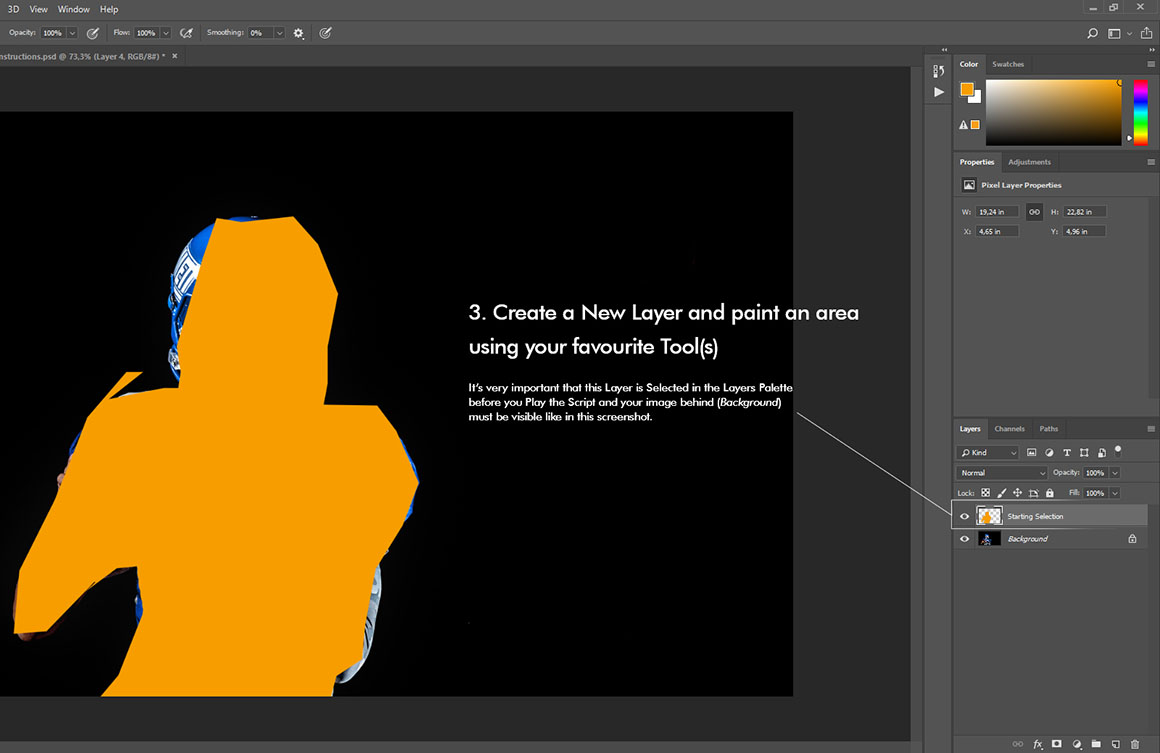Hide the Starting Selection layer

click(964, 516)
